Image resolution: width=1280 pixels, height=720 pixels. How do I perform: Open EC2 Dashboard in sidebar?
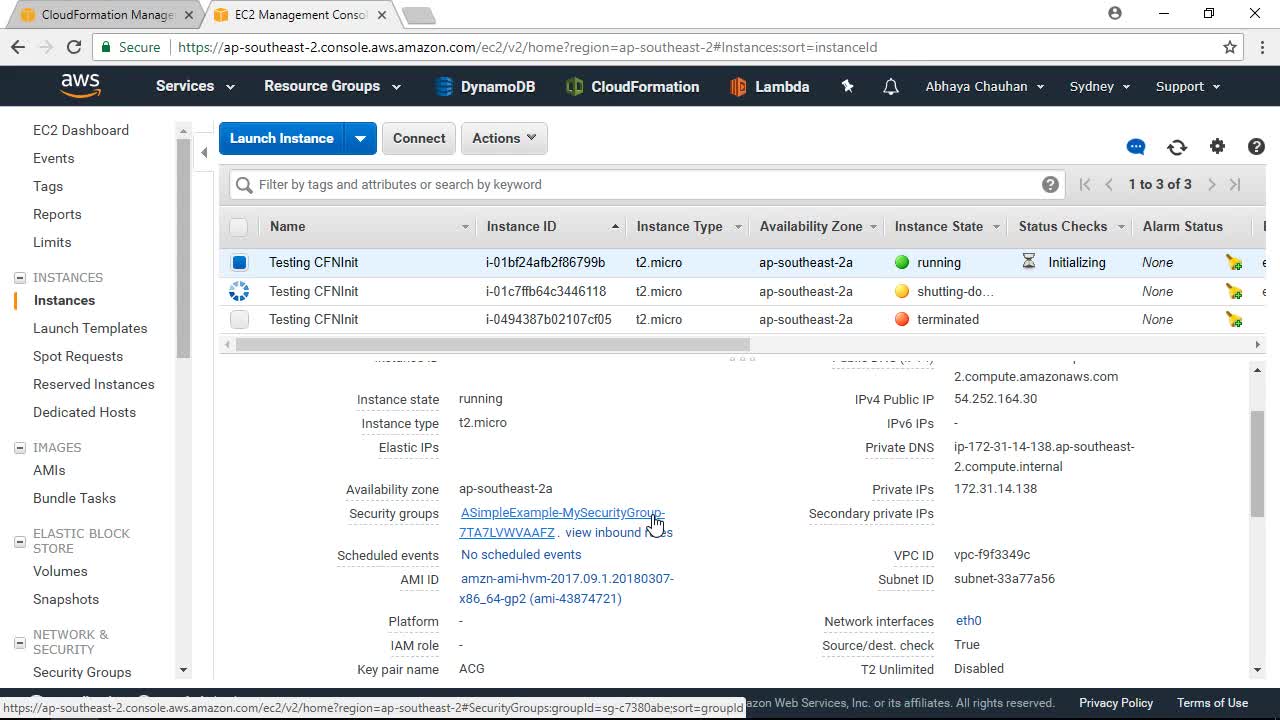(81, 130)
